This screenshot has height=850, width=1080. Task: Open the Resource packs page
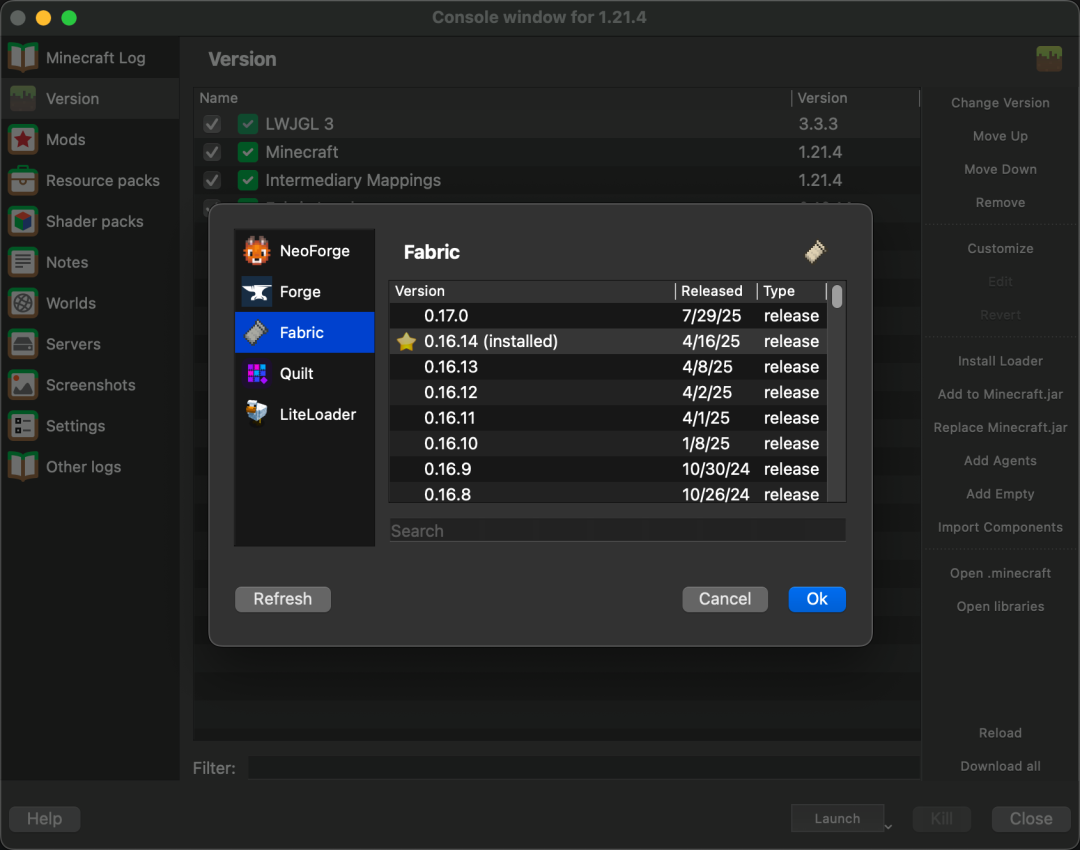click(x=102, y=181)
